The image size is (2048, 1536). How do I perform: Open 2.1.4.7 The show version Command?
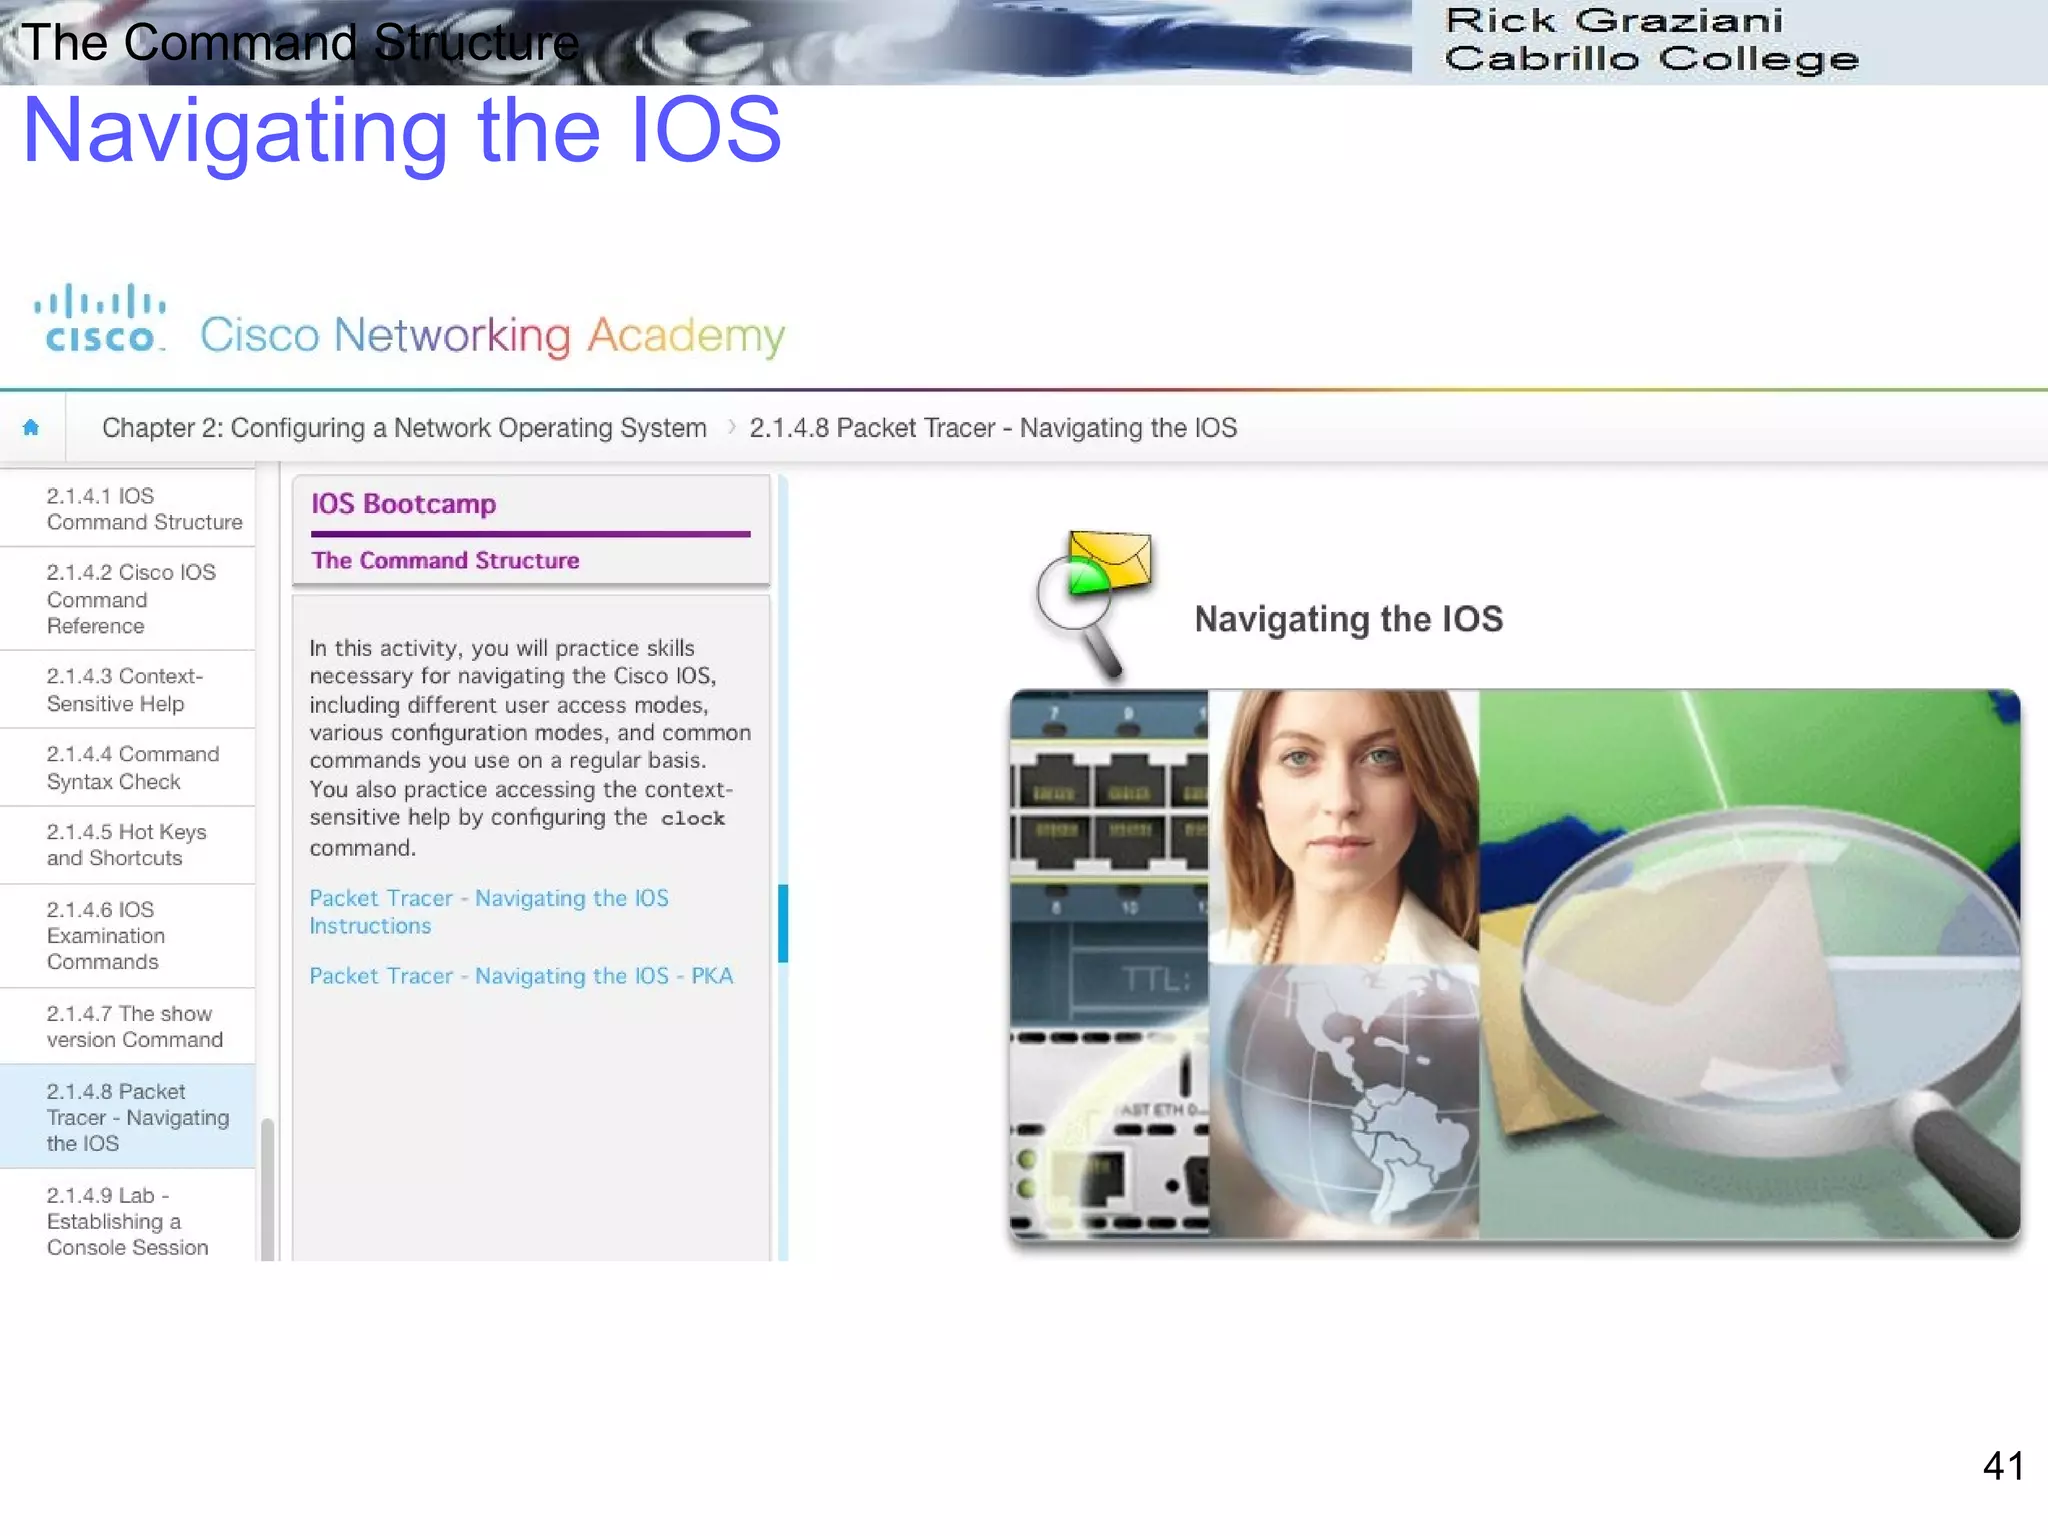click(x=128, y=1027)
